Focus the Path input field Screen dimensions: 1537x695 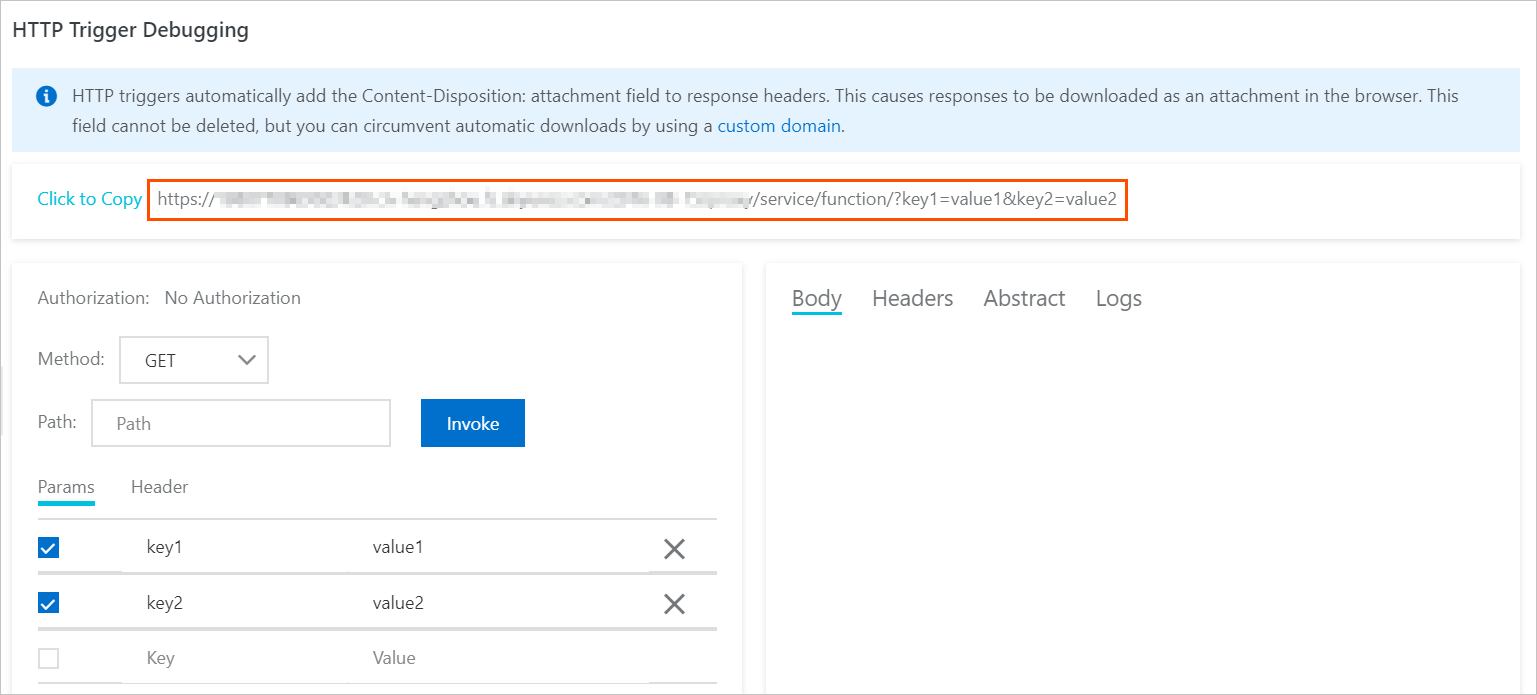tap(241, 423)
